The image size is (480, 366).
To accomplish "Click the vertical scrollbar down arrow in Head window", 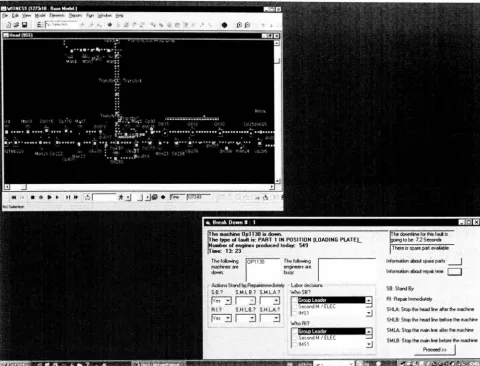I will (x=277, y=181).
